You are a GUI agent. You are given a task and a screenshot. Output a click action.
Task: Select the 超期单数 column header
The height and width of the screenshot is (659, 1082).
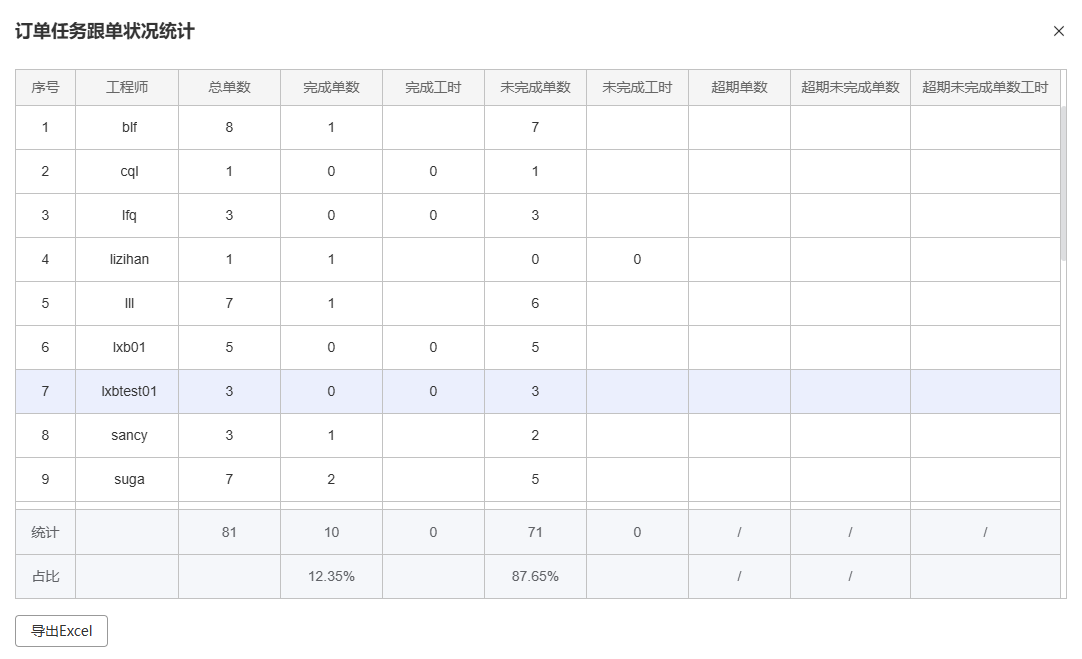pyautogui.click(x=739, y=88)
